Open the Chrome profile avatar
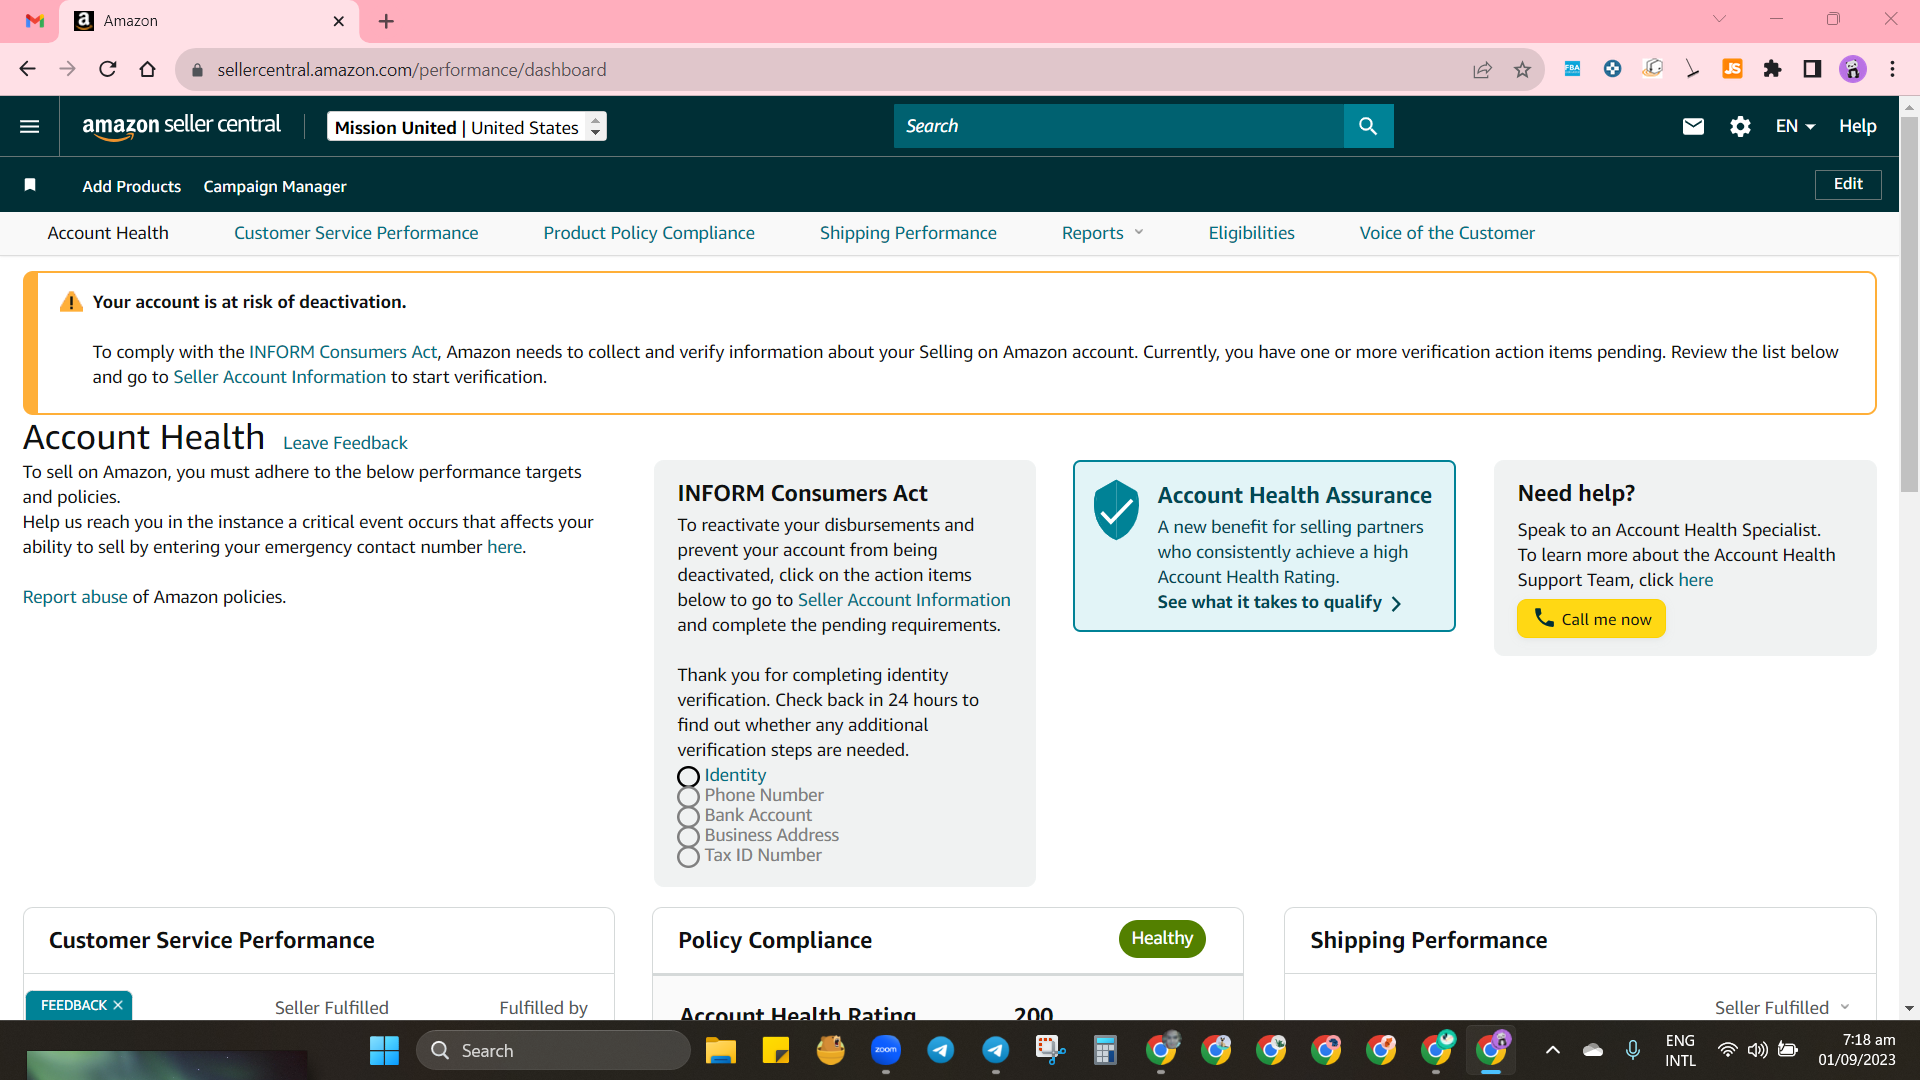This screenshot has width=1920, height=1080. click(1853, 69)
